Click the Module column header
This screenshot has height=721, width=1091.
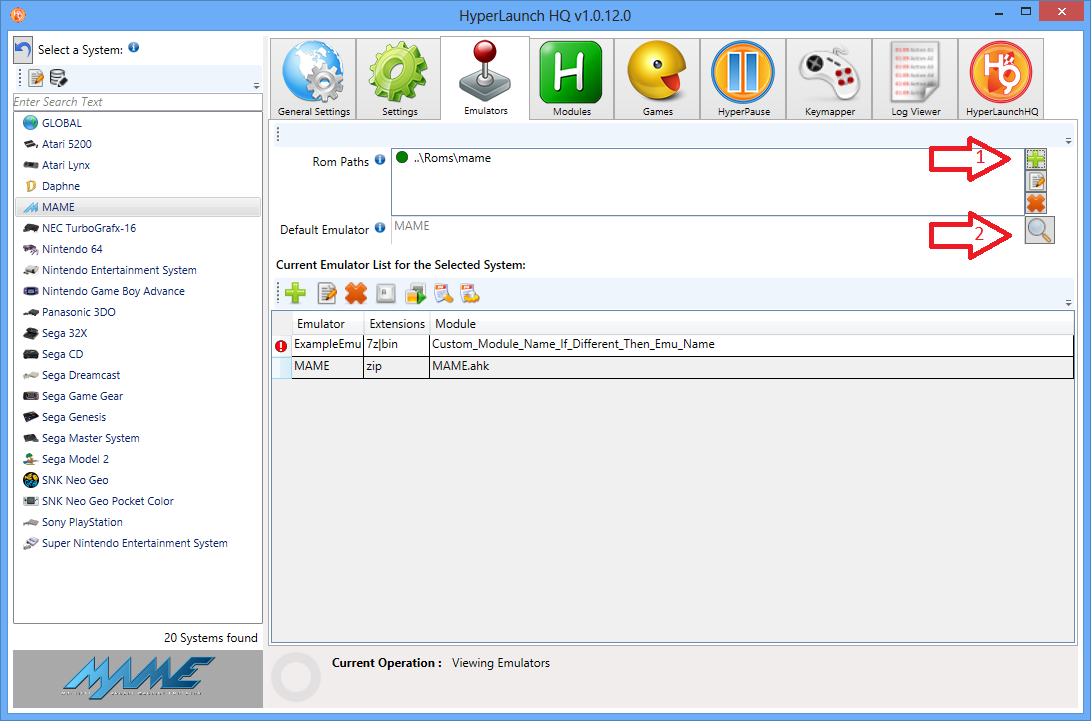pos(751,324)
